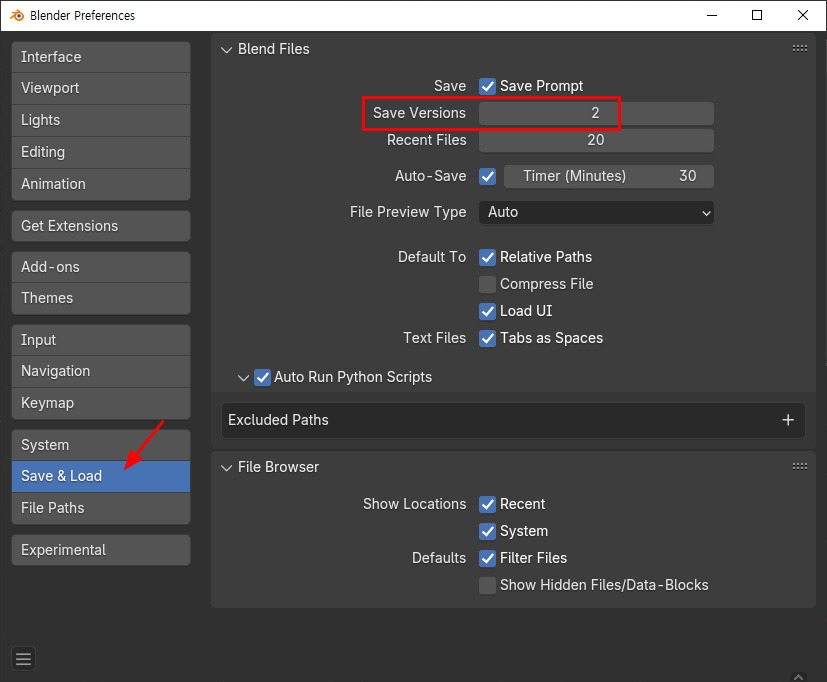Click the scroll-up arrow at bottom right
This screenshot has height=682, width=827.
click(x=799, y=676)
